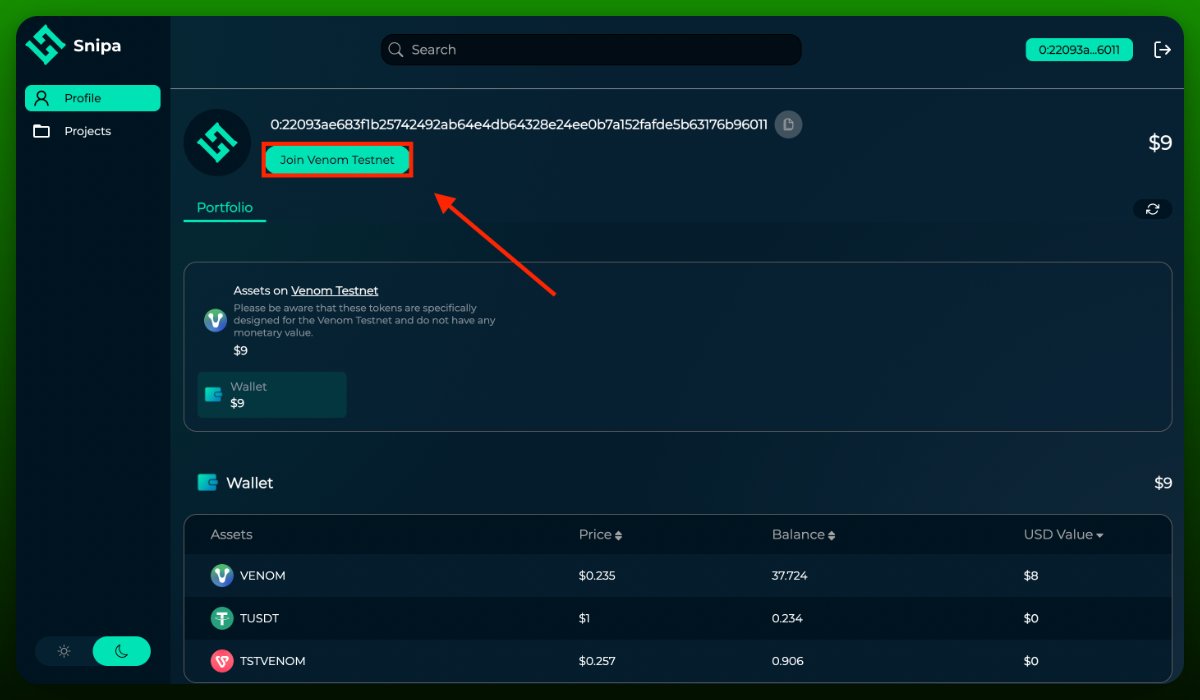Screen dimensions: 1200x700
Task: Click the VENOM USD value $8
Action: point(1032,576)
